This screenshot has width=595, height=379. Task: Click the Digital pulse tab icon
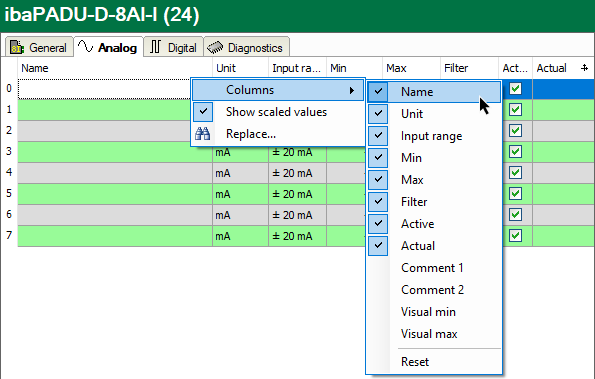pos(156,47)
